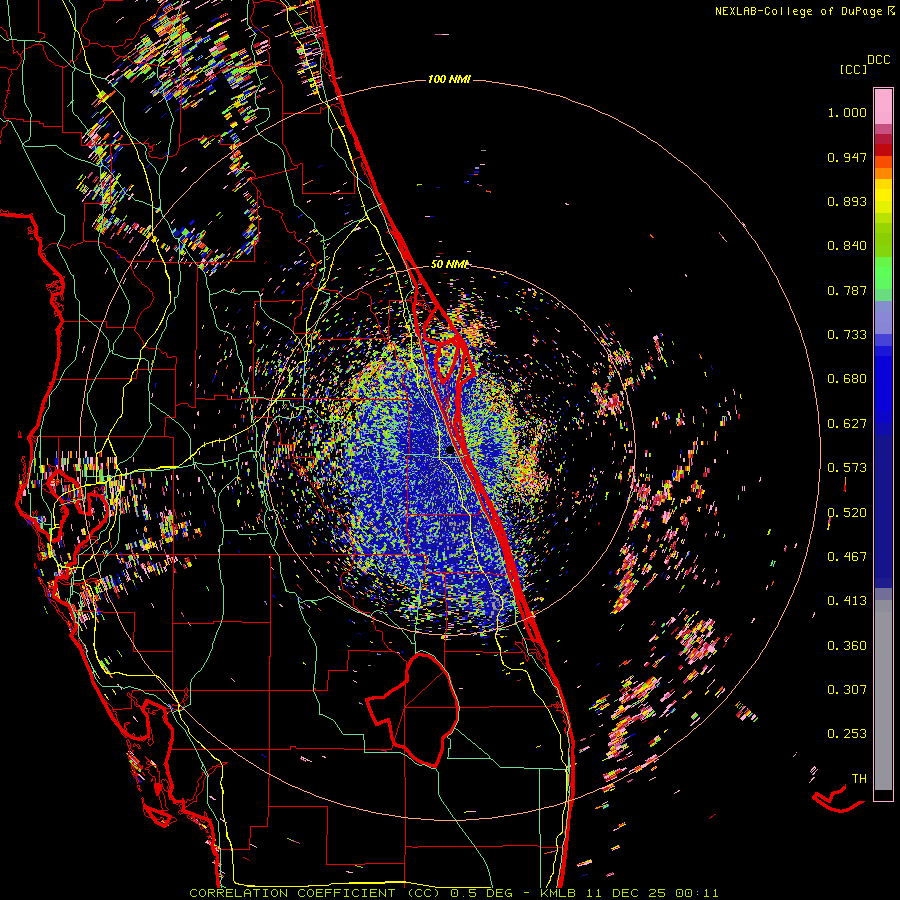Click the 0.467 color scale value
This screenshot has width=900, height=900.
(847, 557)
